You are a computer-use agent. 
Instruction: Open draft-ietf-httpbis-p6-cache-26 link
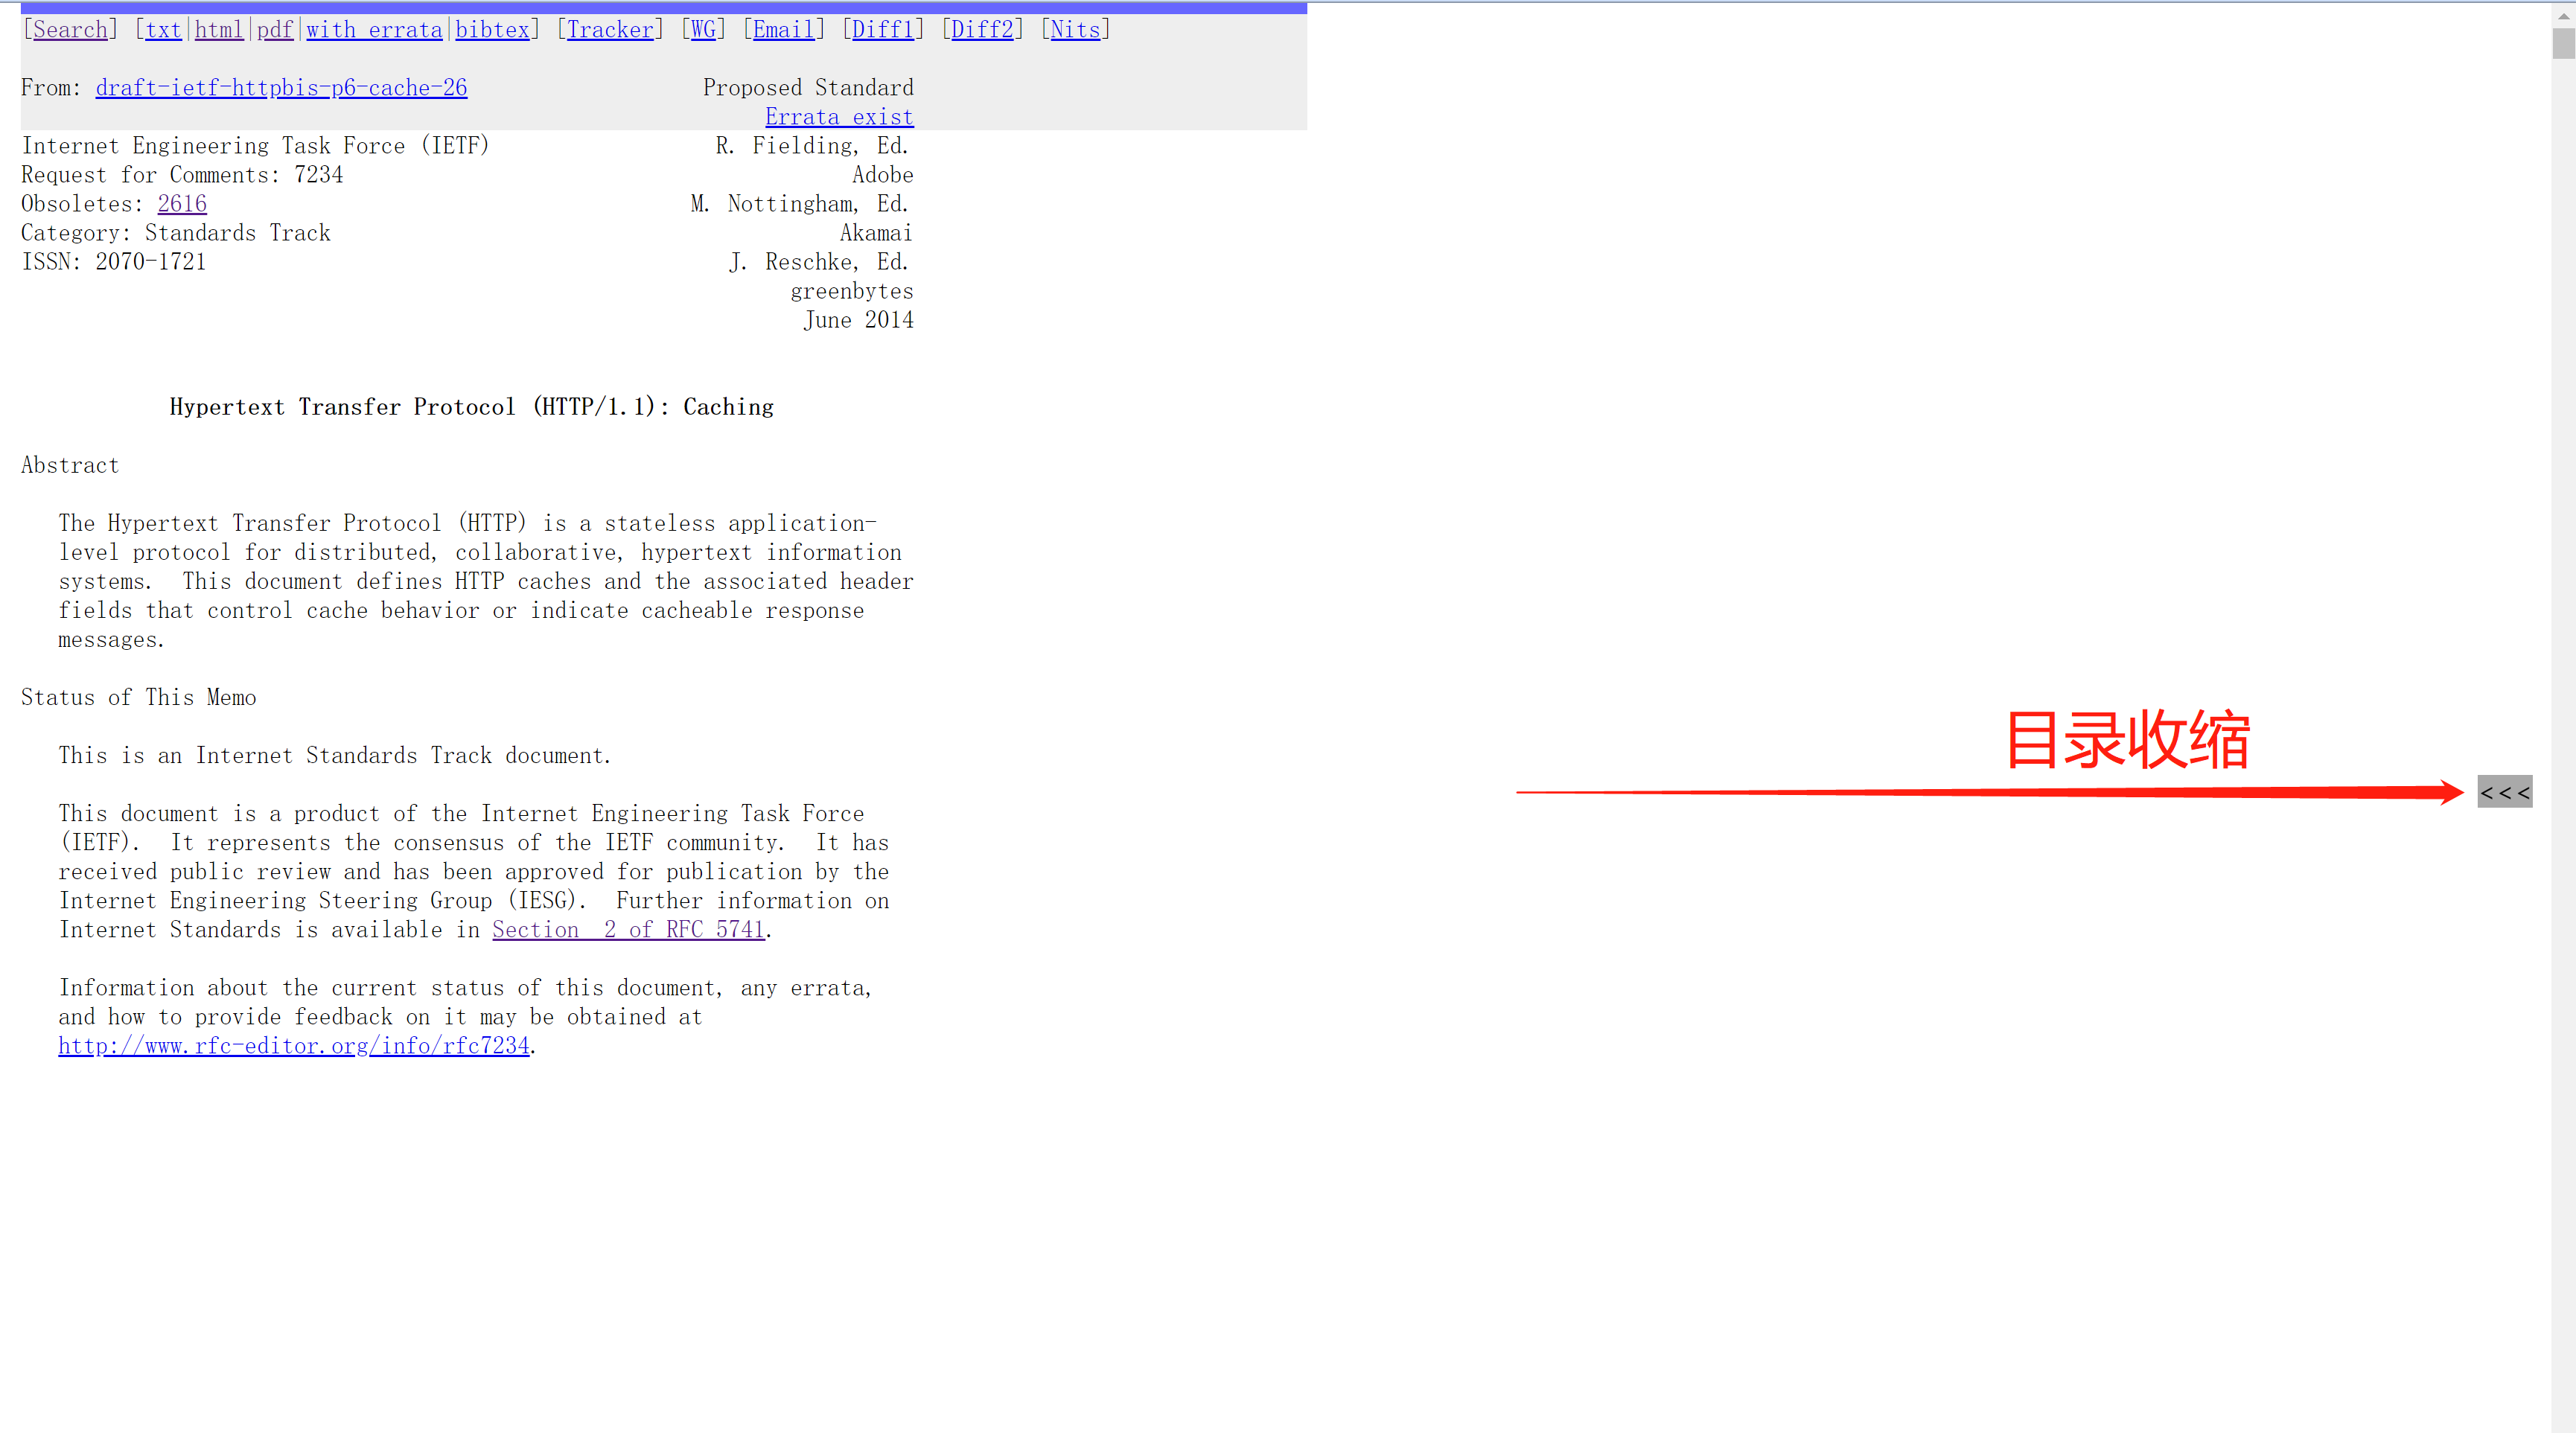281,88
